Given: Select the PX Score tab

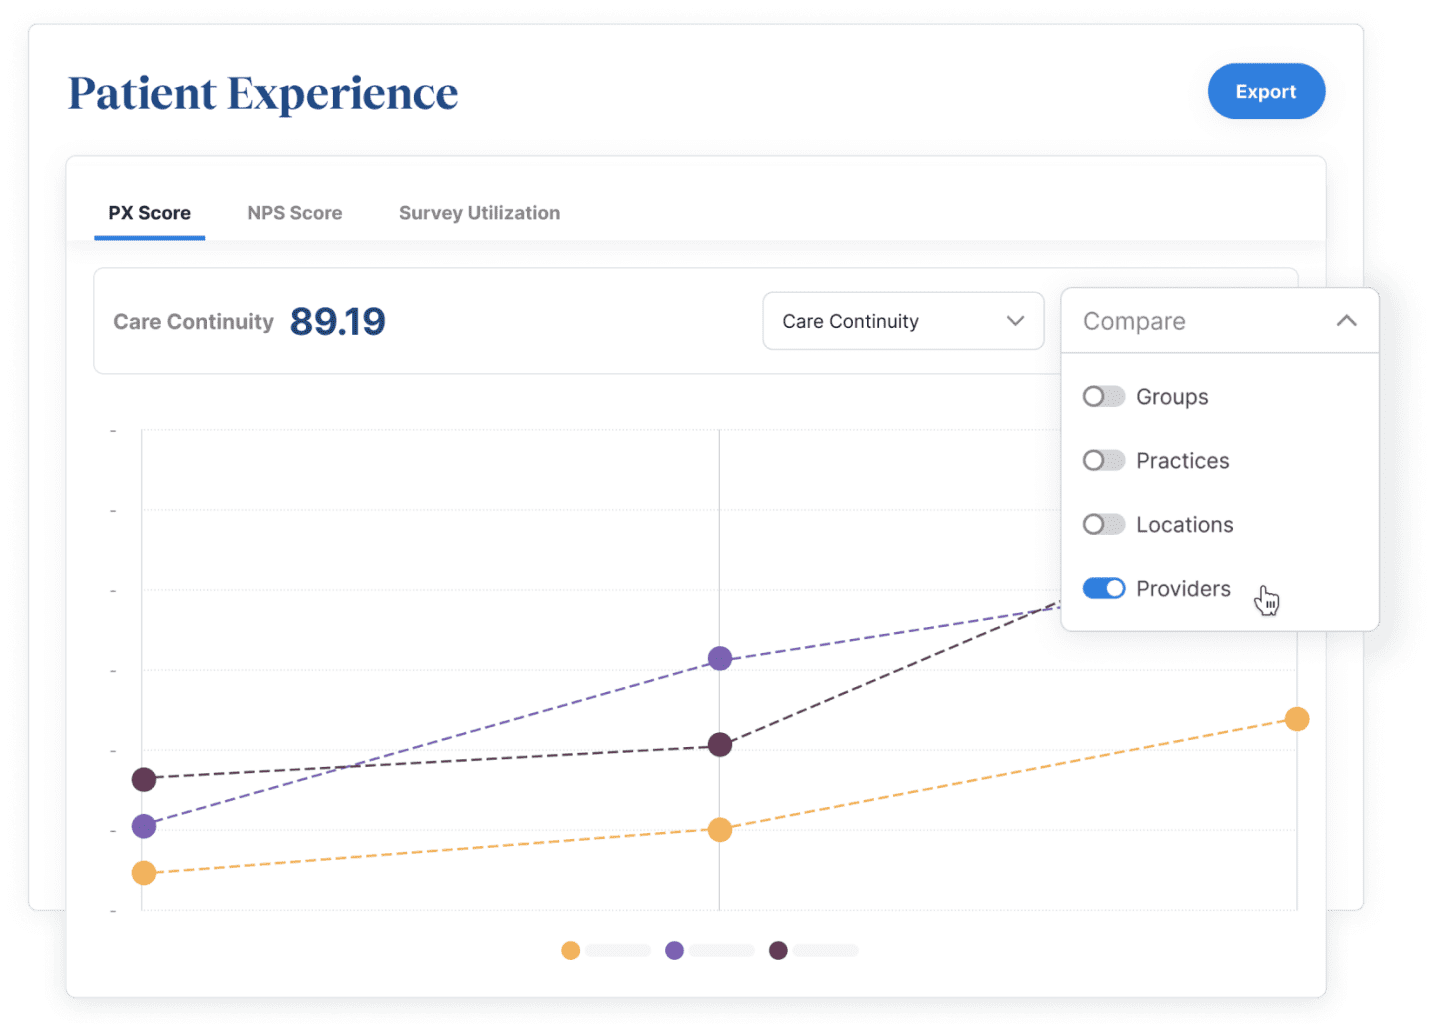Looking at the screenshot, I should (x=150, y=213).
